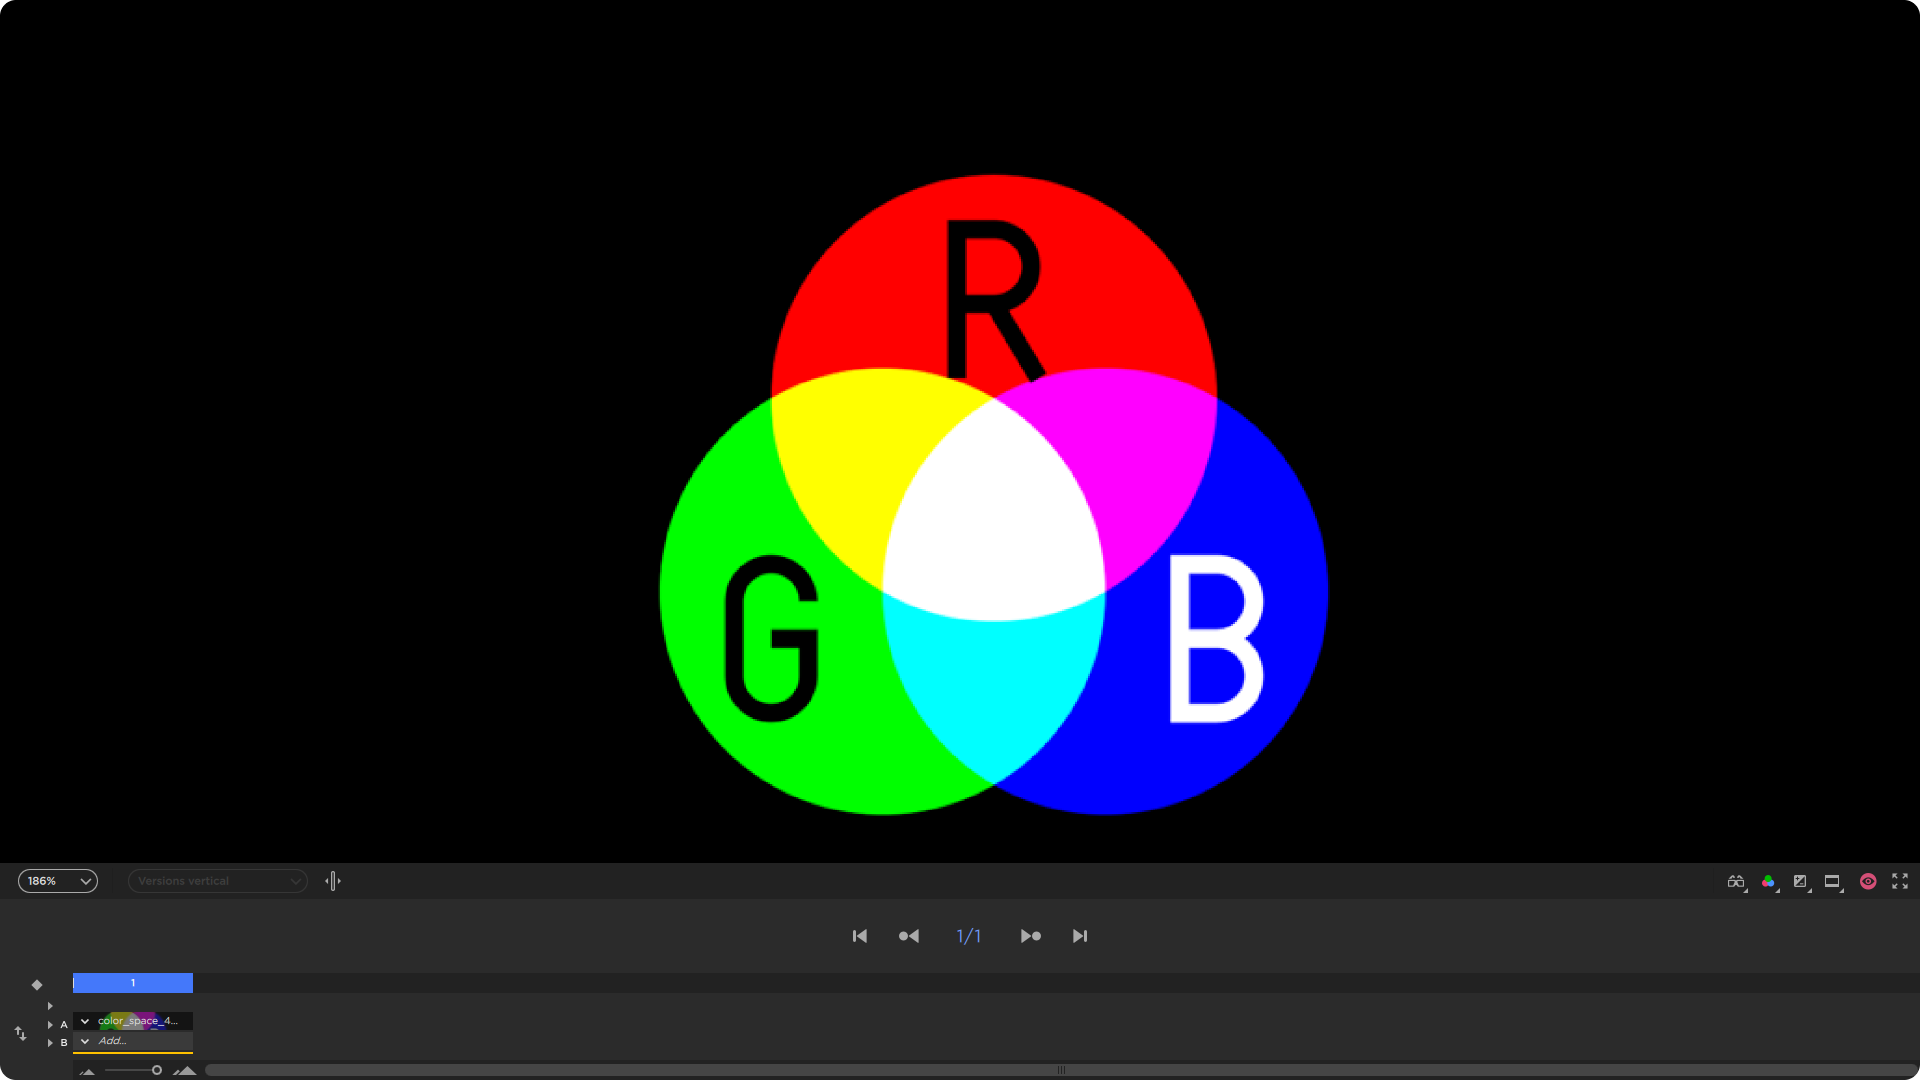This screenshot has width=1920, height=1080.
Task: Adjust the timeline zoom slider handle
Action: (157, 1070)
